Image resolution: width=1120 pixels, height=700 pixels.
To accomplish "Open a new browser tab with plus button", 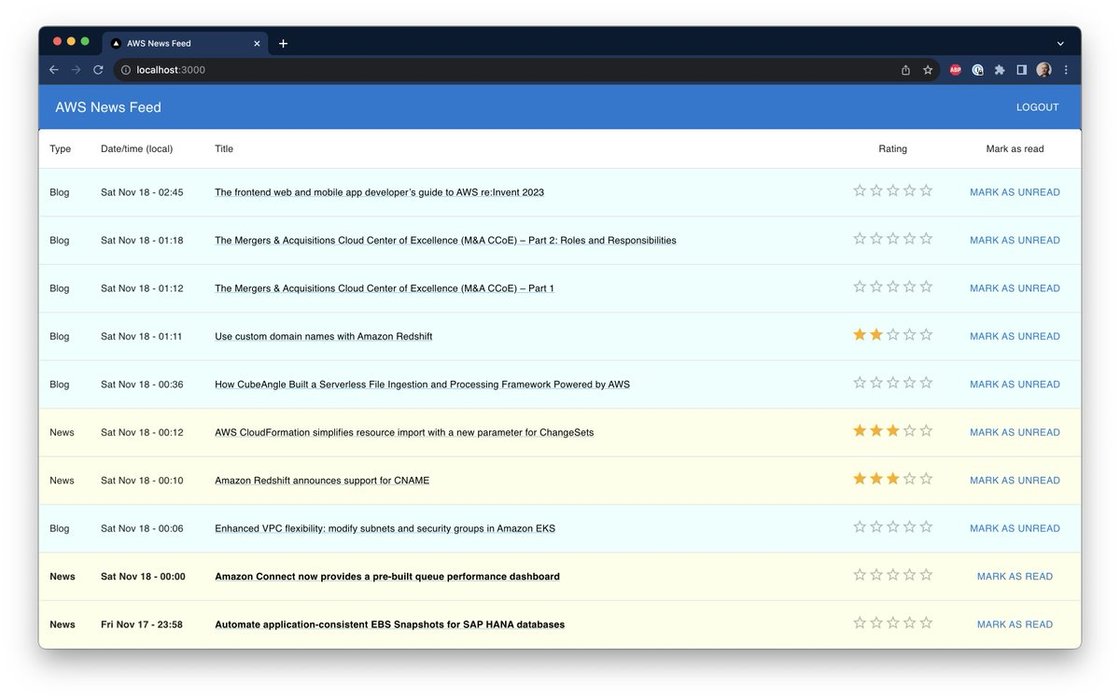I will tap(283, 44).
